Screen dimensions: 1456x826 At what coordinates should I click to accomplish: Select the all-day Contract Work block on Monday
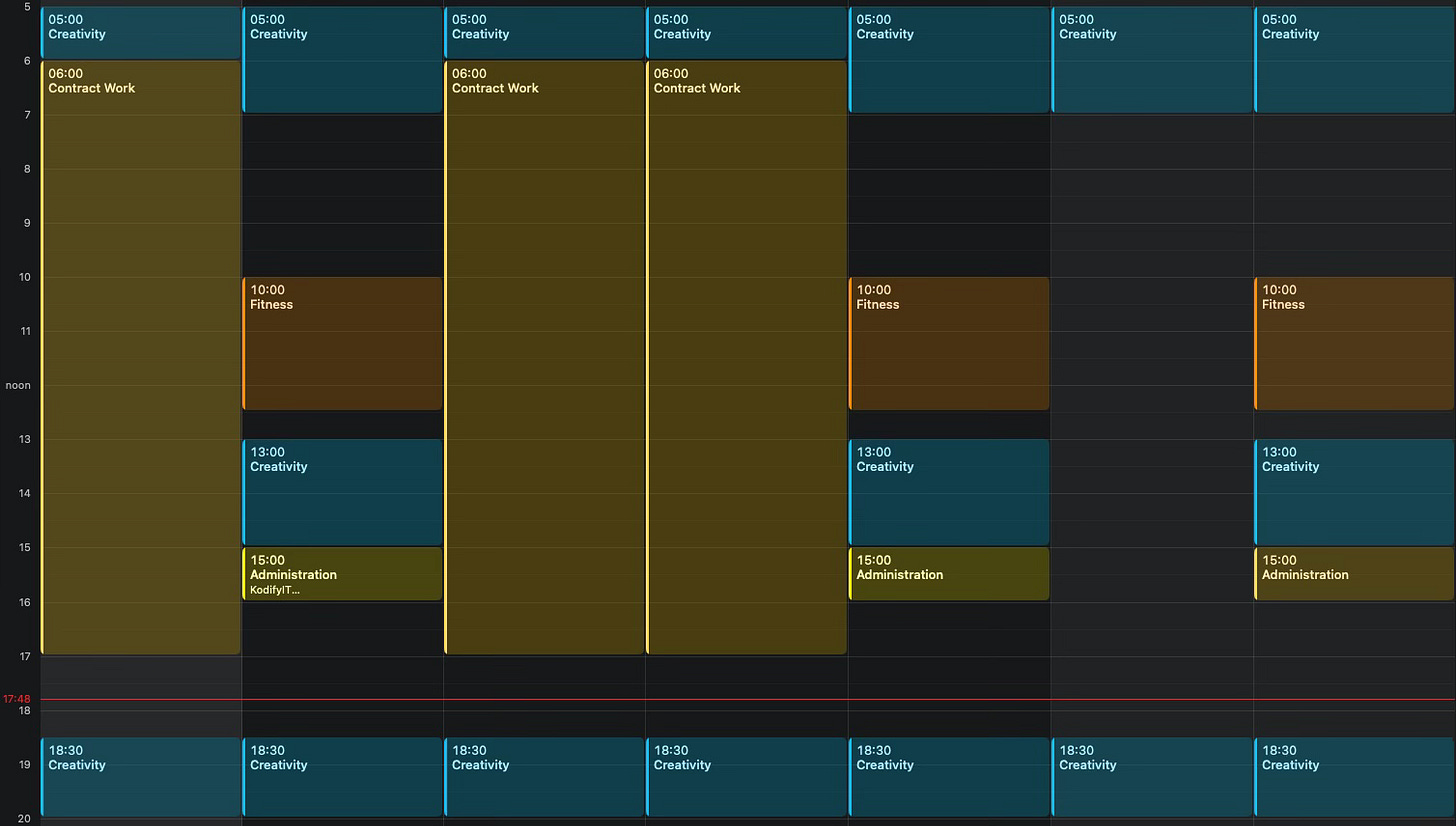(x=140, y=350)
